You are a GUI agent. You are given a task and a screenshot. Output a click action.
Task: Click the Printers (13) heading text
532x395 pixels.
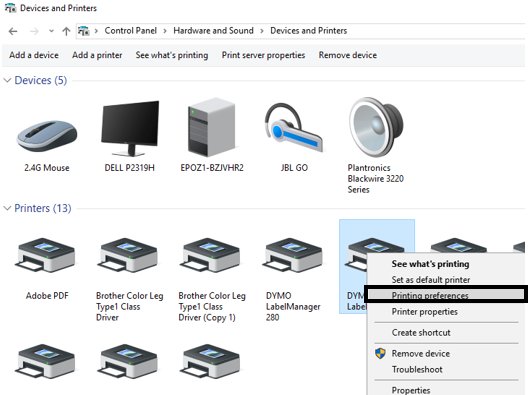click(43, 208)
